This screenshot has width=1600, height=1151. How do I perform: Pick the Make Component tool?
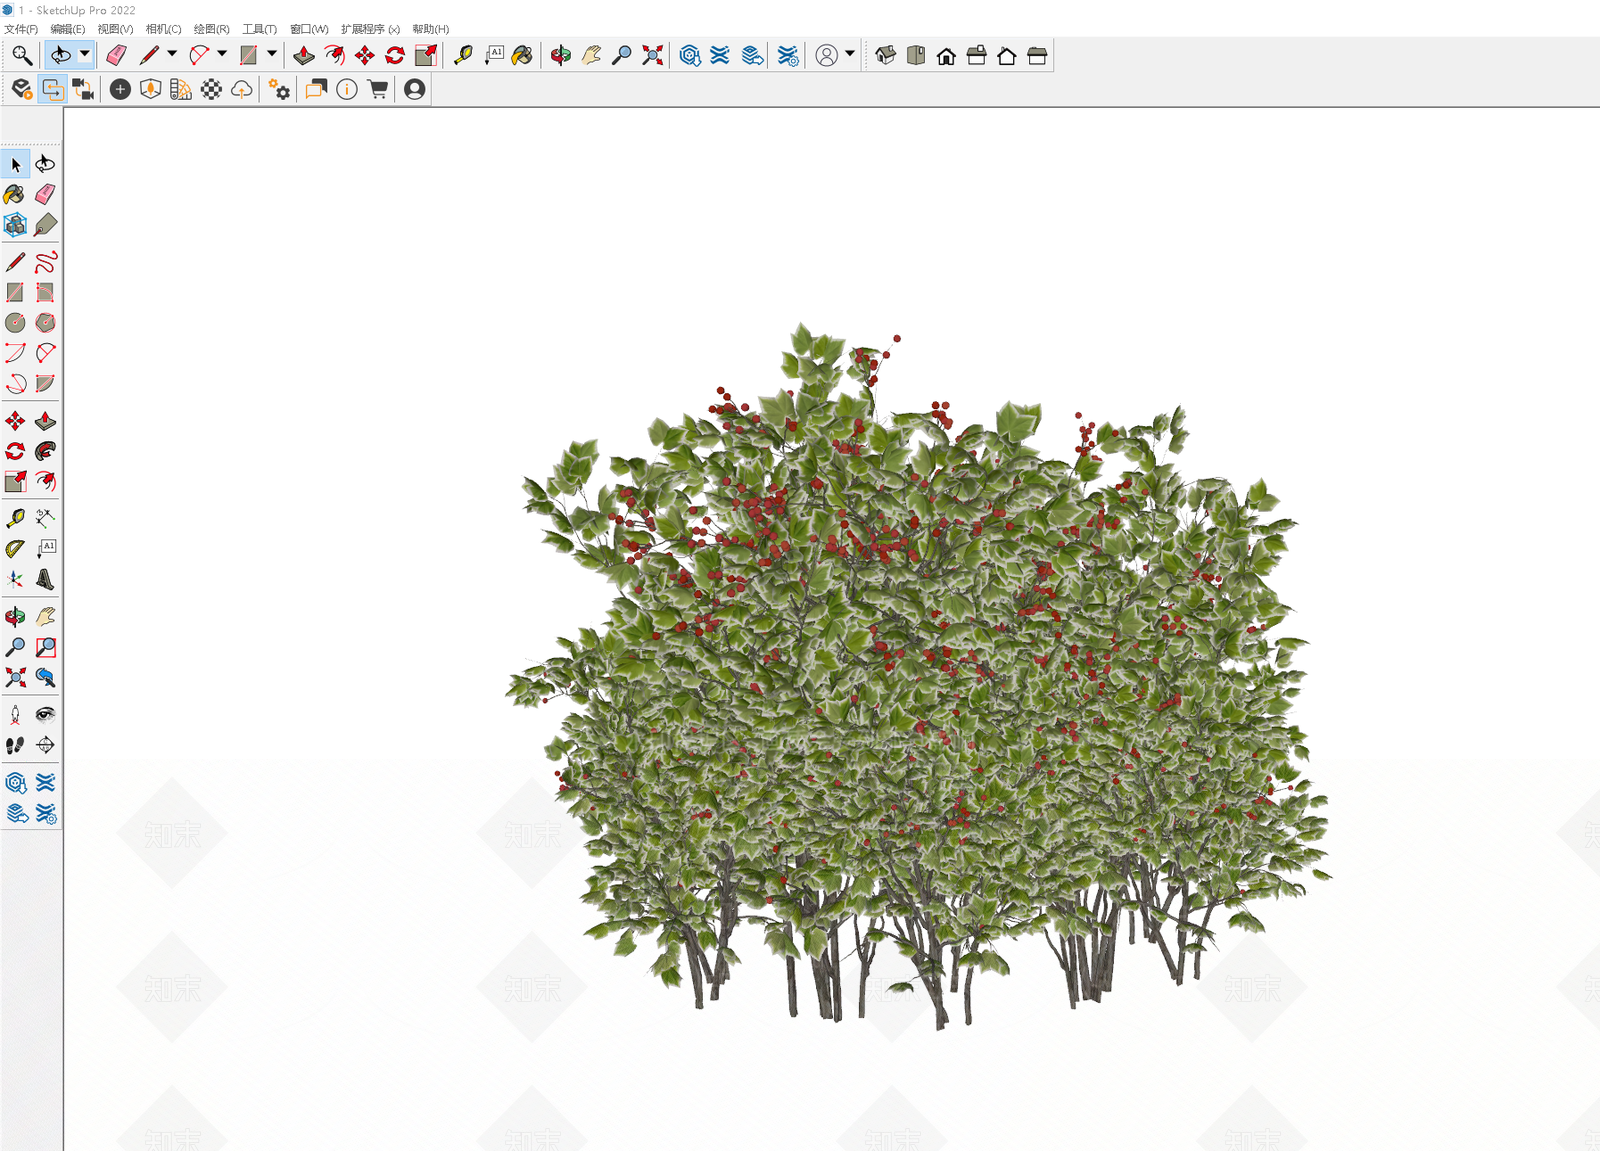tap(16, 225)
